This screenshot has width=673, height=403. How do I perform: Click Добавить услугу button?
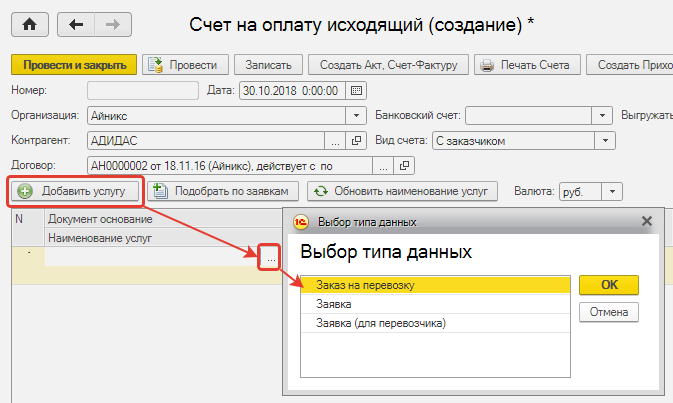point(76,191)
